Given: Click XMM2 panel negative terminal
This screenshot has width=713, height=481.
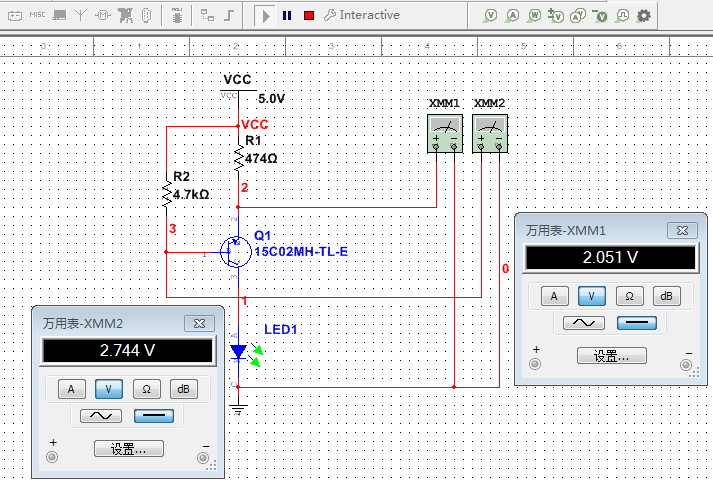Looking at the screenshot, I should pos(203,457).
